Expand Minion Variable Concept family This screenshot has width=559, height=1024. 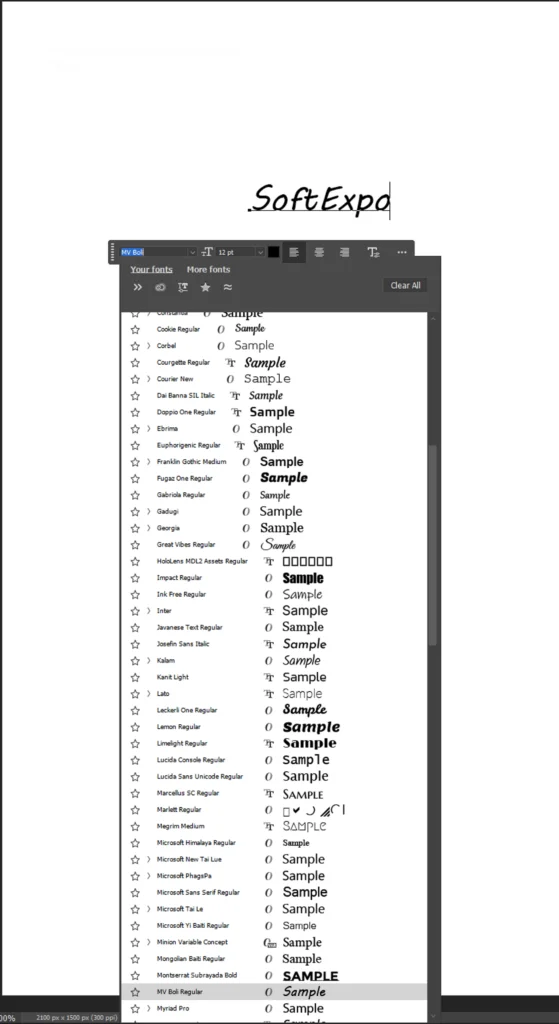pyautogui.click(x=148, y=942)
